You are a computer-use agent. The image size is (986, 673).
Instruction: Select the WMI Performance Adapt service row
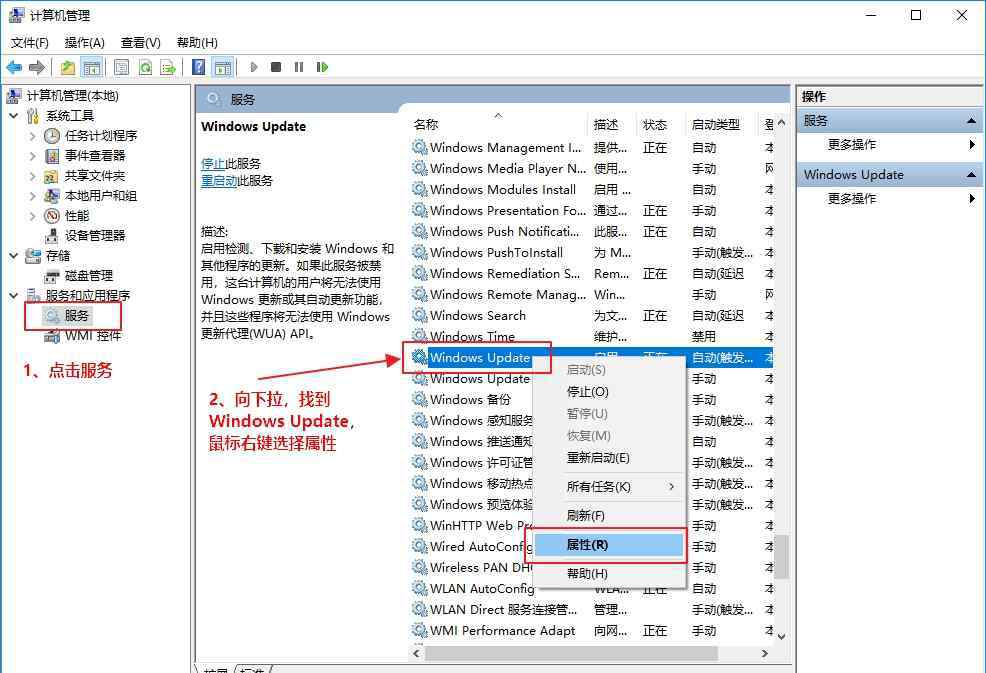pos(592,631)
